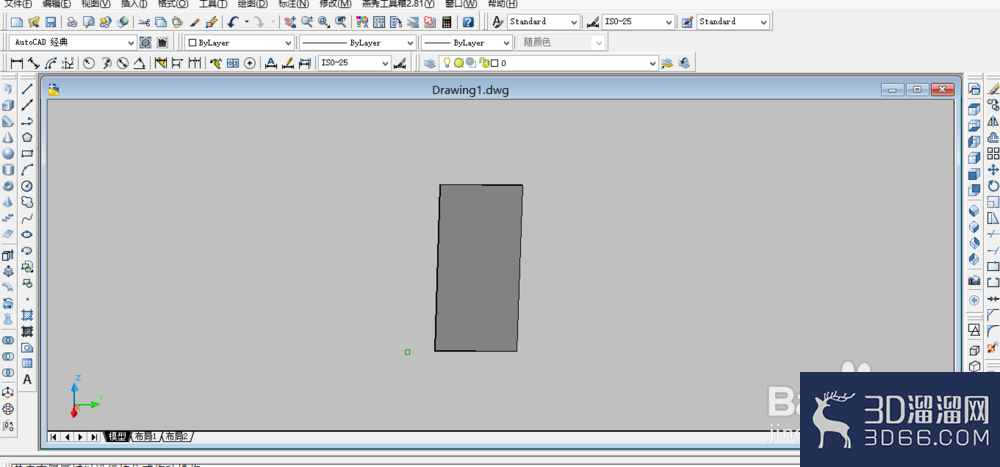The image size is (1000, 467).
Task: Select the Center Mark tool
Action: [249, 63]
